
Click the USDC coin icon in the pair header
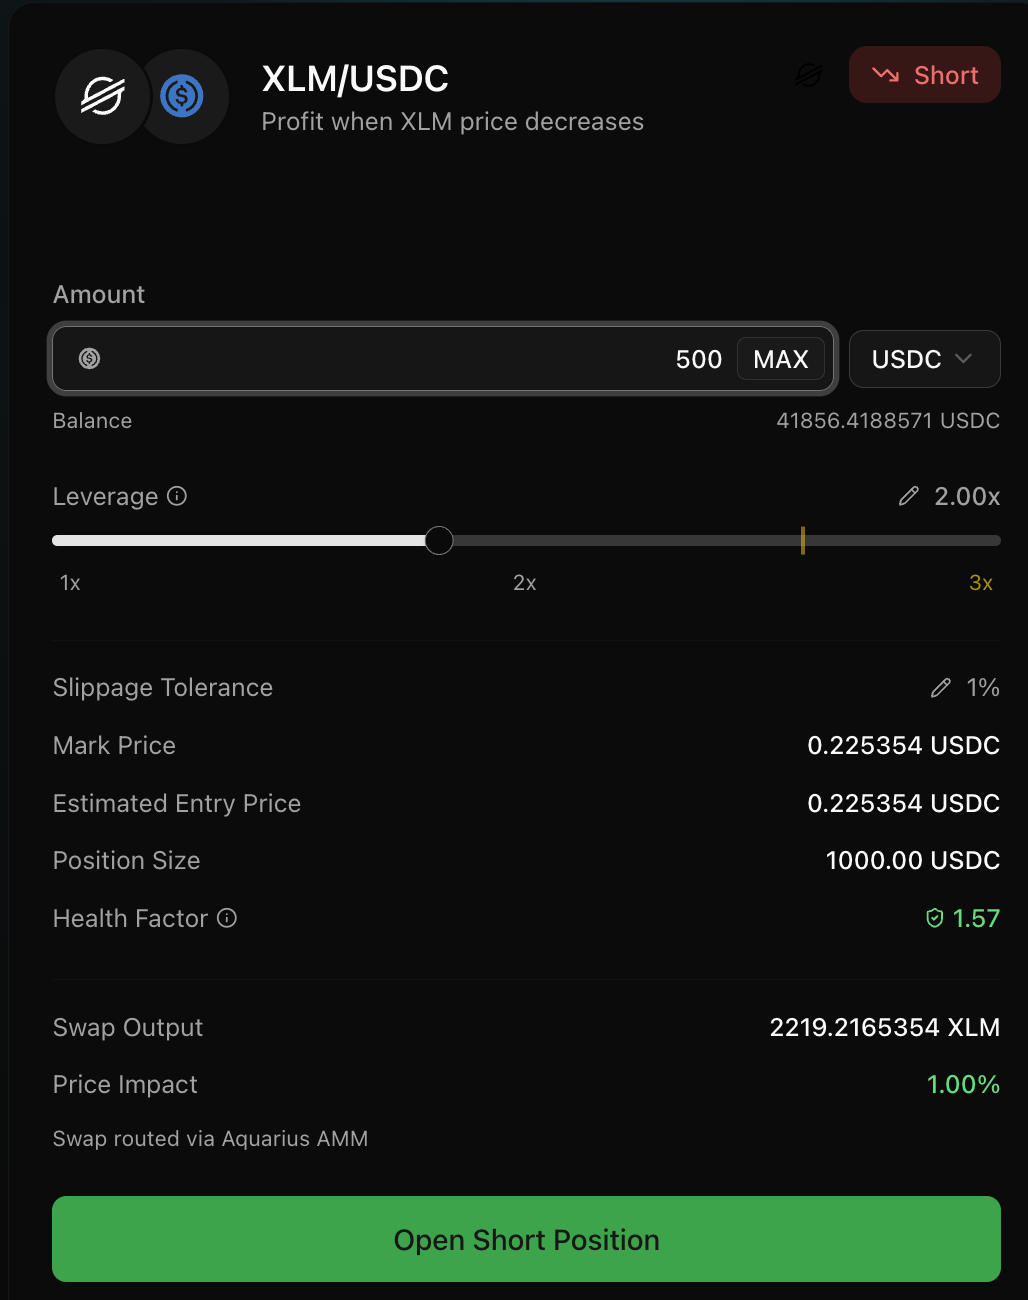tap(183, 96)
